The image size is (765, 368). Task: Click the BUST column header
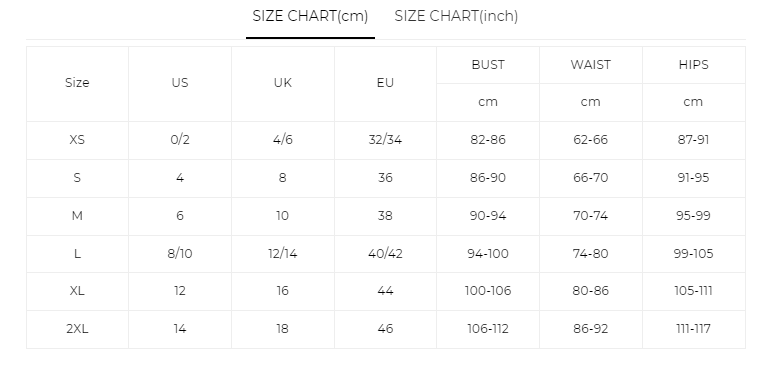[x=488, y=65]
